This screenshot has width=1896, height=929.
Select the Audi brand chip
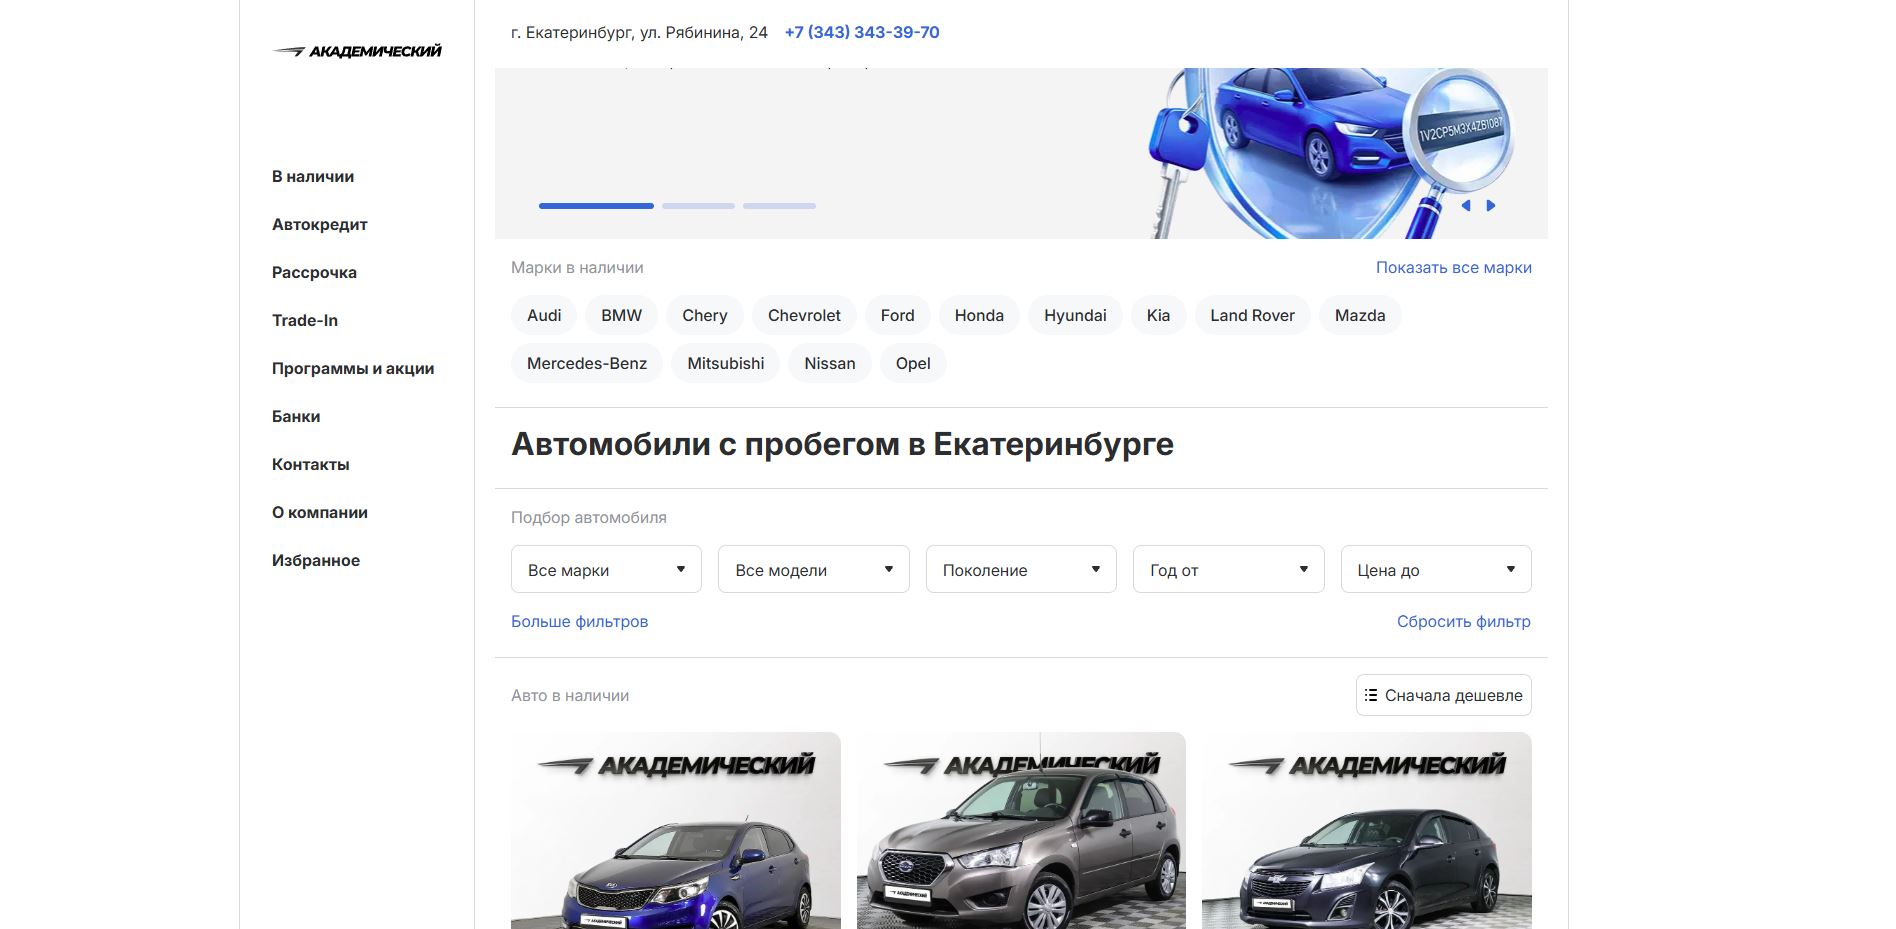(x=544, y=315)
